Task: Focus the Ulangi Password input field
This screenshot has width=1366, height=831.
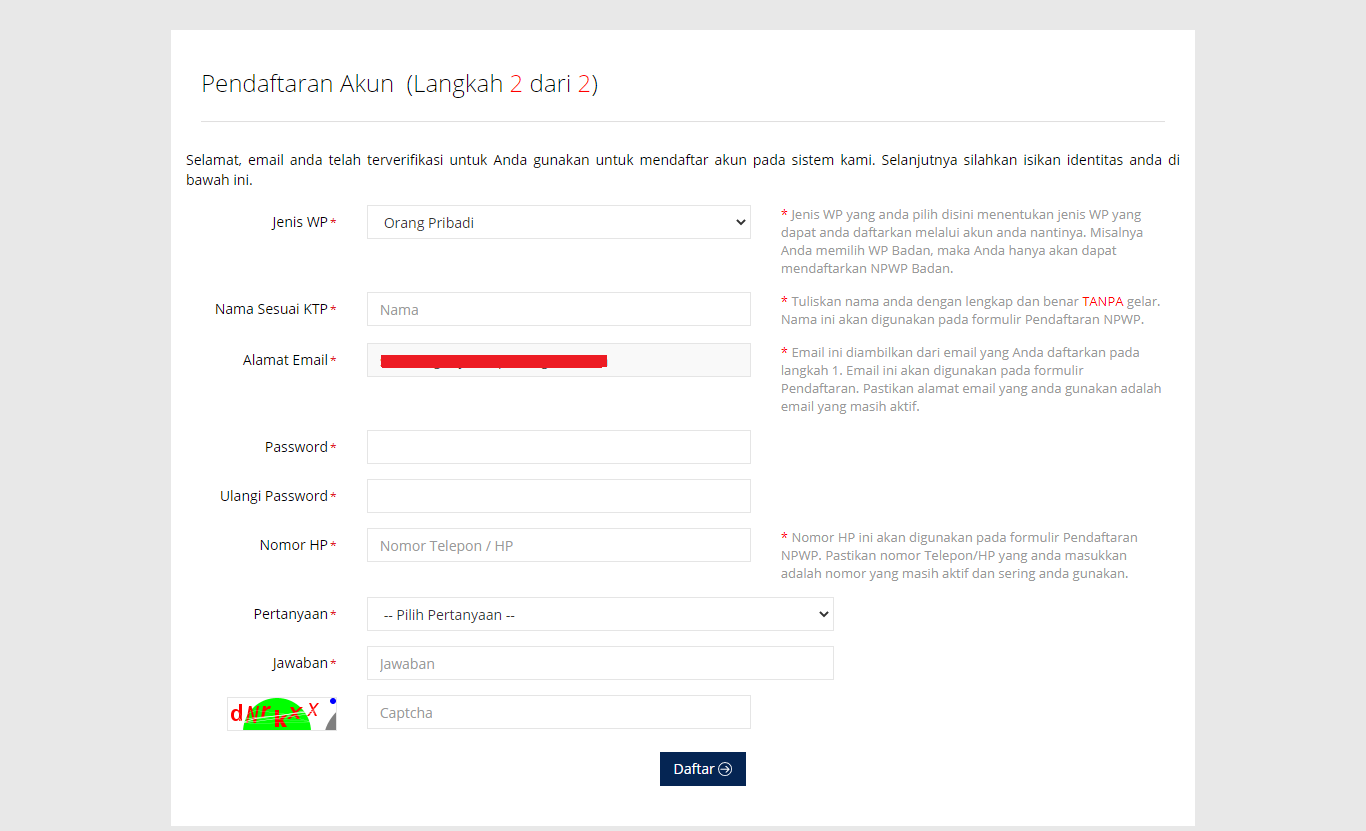Action: tap(558, 496)
